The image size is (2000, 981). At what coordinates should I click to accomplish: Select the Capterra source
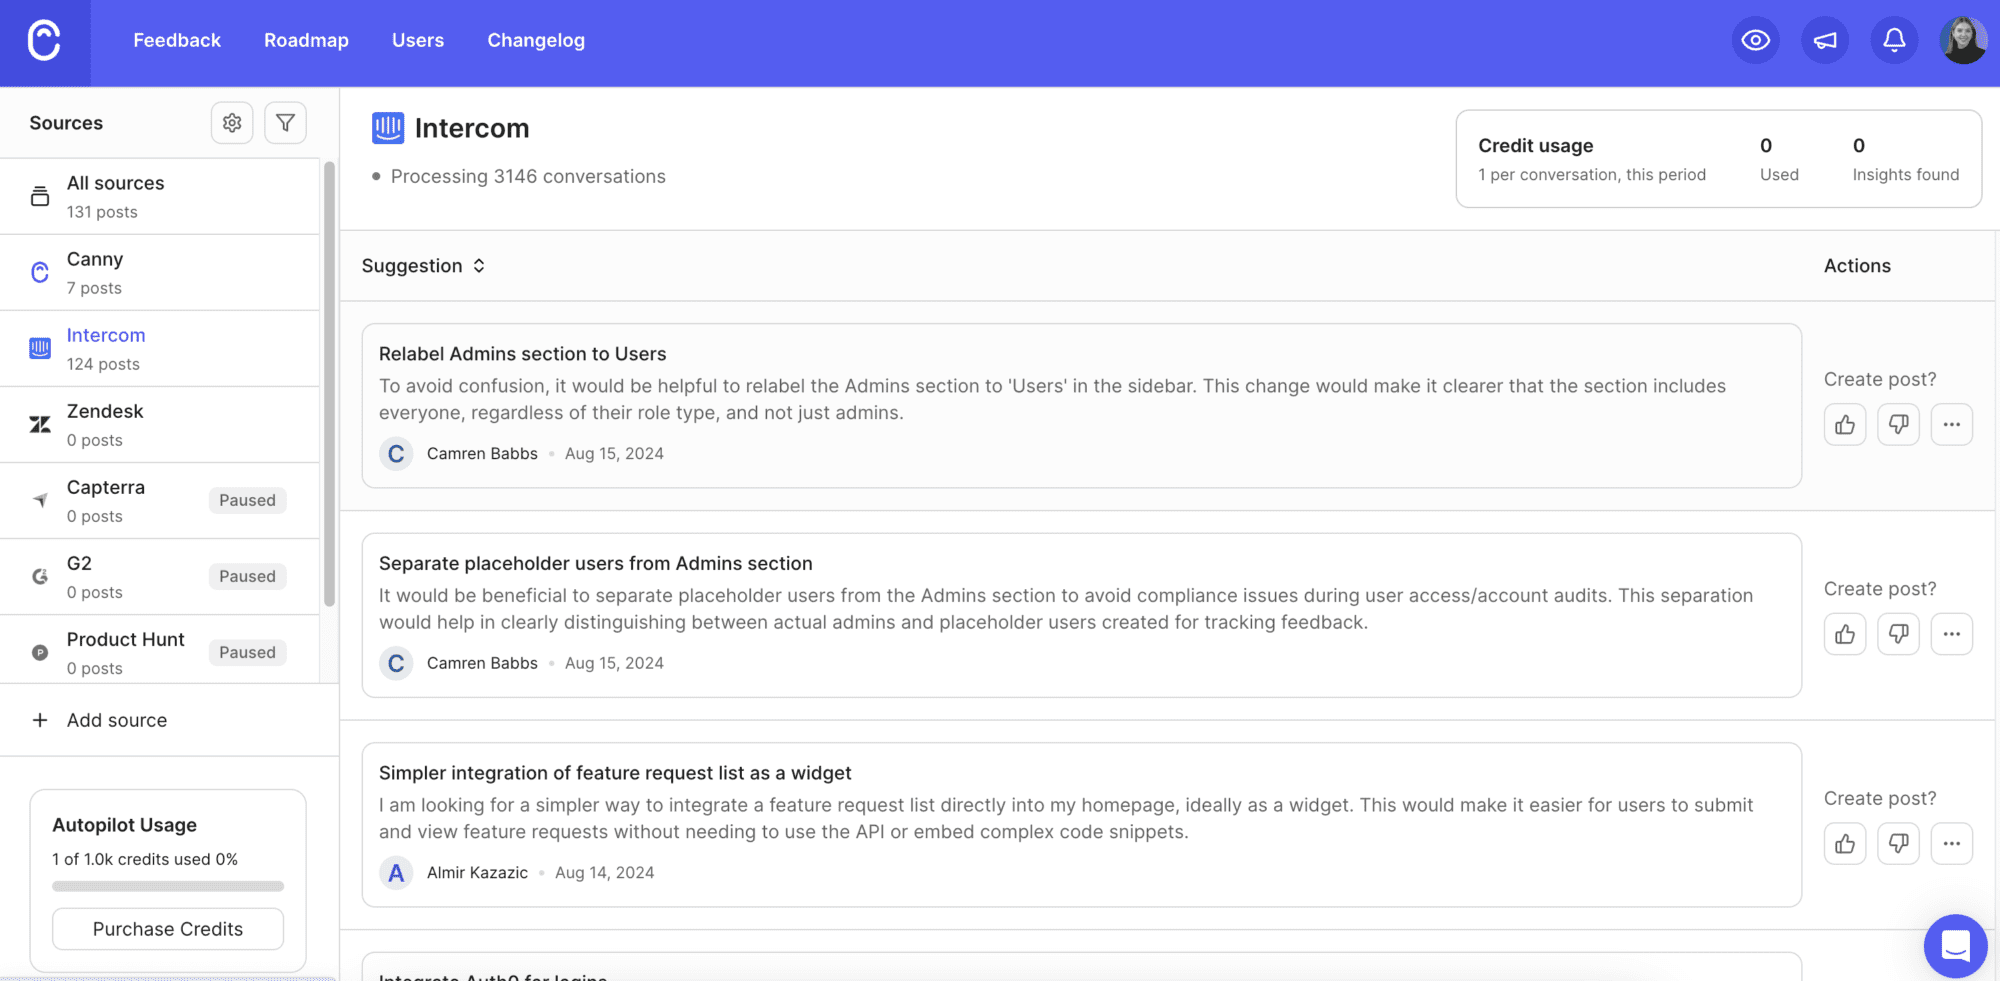(x=160, y=501)
